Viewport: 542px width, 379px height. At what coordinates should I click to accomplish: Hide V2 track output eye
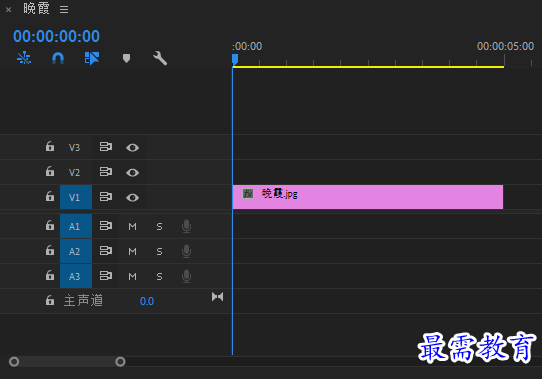pyautogui.click(x=132, y=173)
